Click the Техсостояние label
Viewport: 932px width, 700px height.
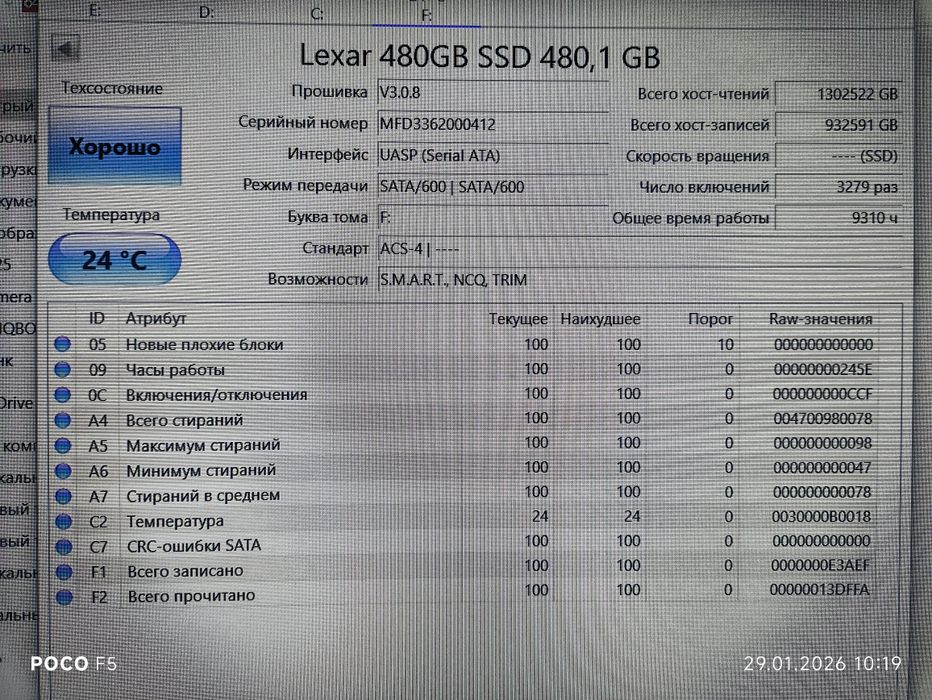point(112,89)
